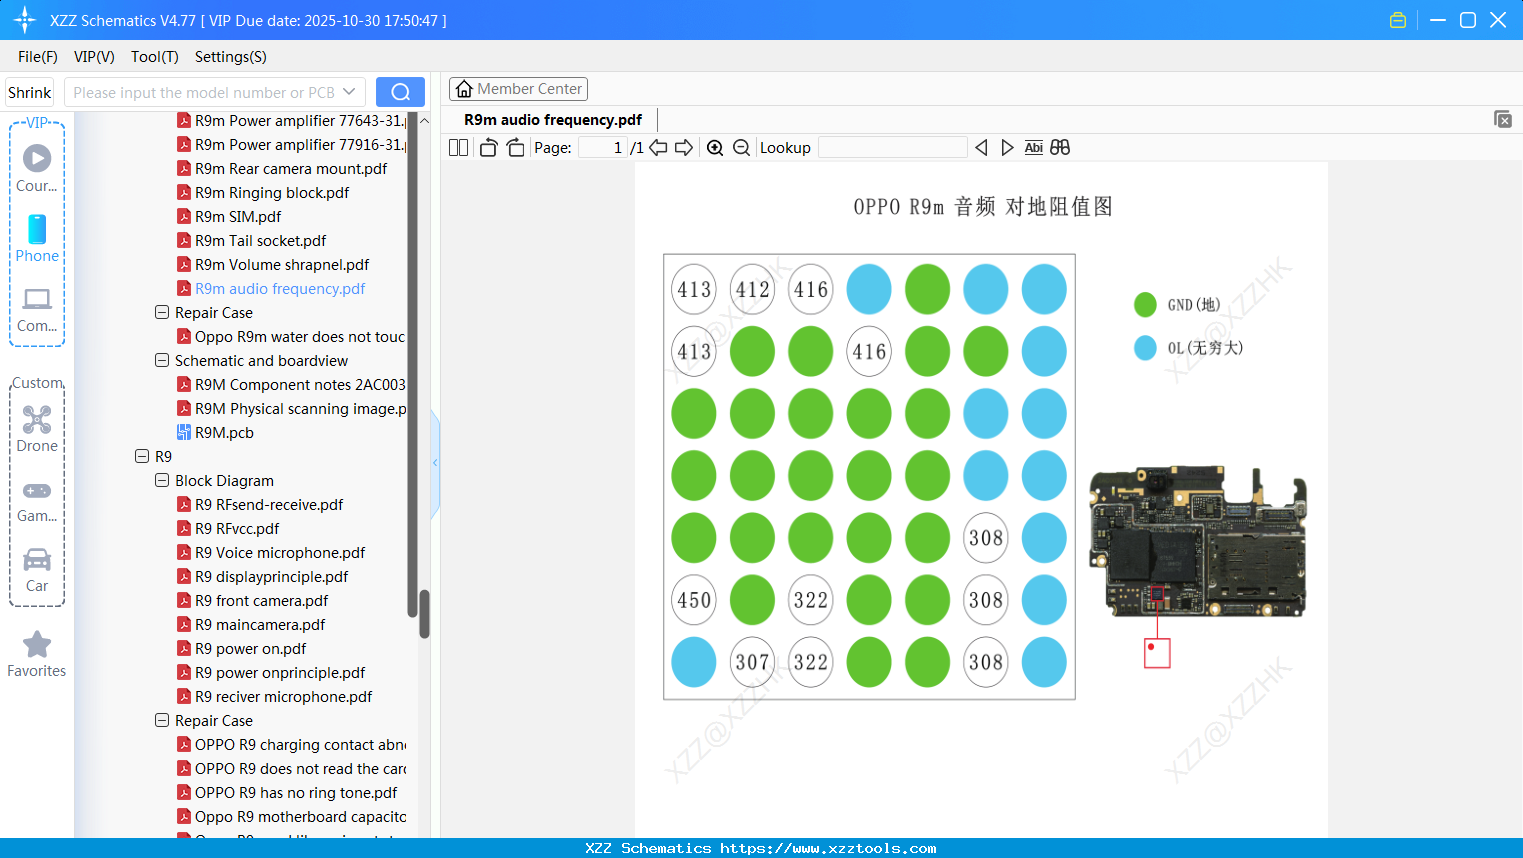Open R9 RFsend-receive.pdf
This screenshot has width=1523, height=858.
pyautogui.click(x=269, y=504)
